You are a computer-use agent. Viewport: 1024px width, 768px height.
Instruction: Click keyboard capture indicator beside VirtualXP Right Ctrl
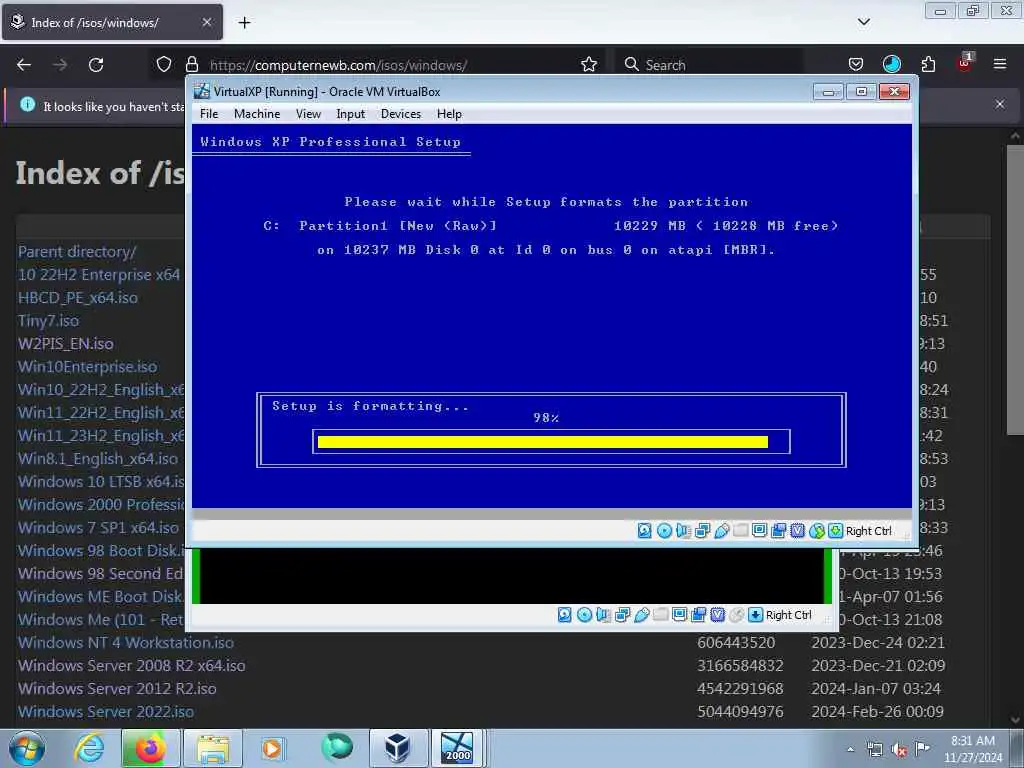(x=835, y=531)
